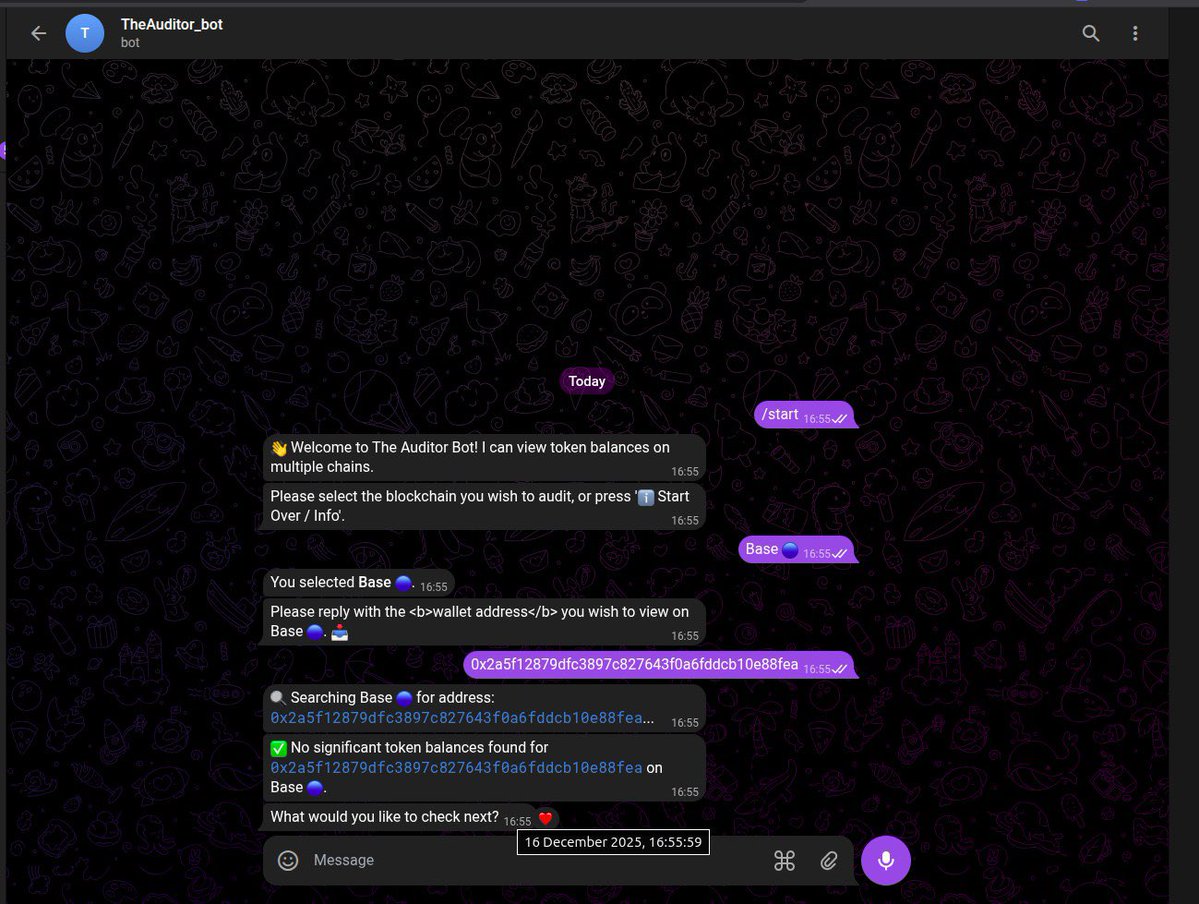Click the Base sent message bubble
The height and width of the screenshot is (904, 1199).
point(762,549)
